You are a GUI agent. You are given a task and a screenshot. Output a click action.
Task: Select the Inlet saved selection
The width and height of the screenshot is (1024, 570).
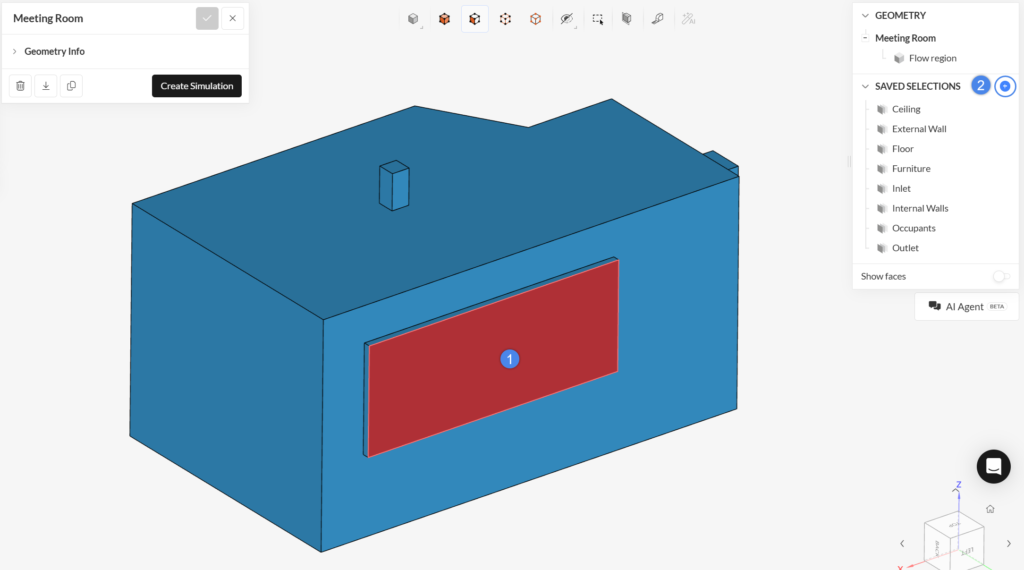901,188
